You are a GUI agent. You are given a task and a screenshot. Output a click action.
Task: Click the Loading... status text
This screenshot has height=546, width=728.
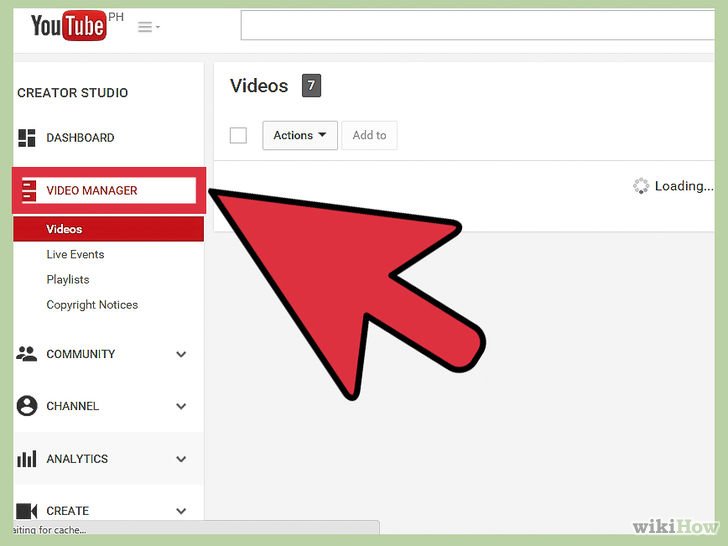[x=684, y=186]
